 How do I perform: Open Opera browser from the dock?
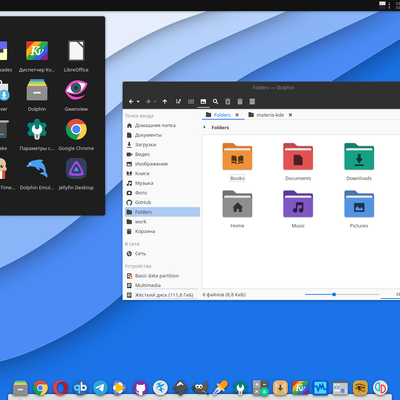click(60, 388)
